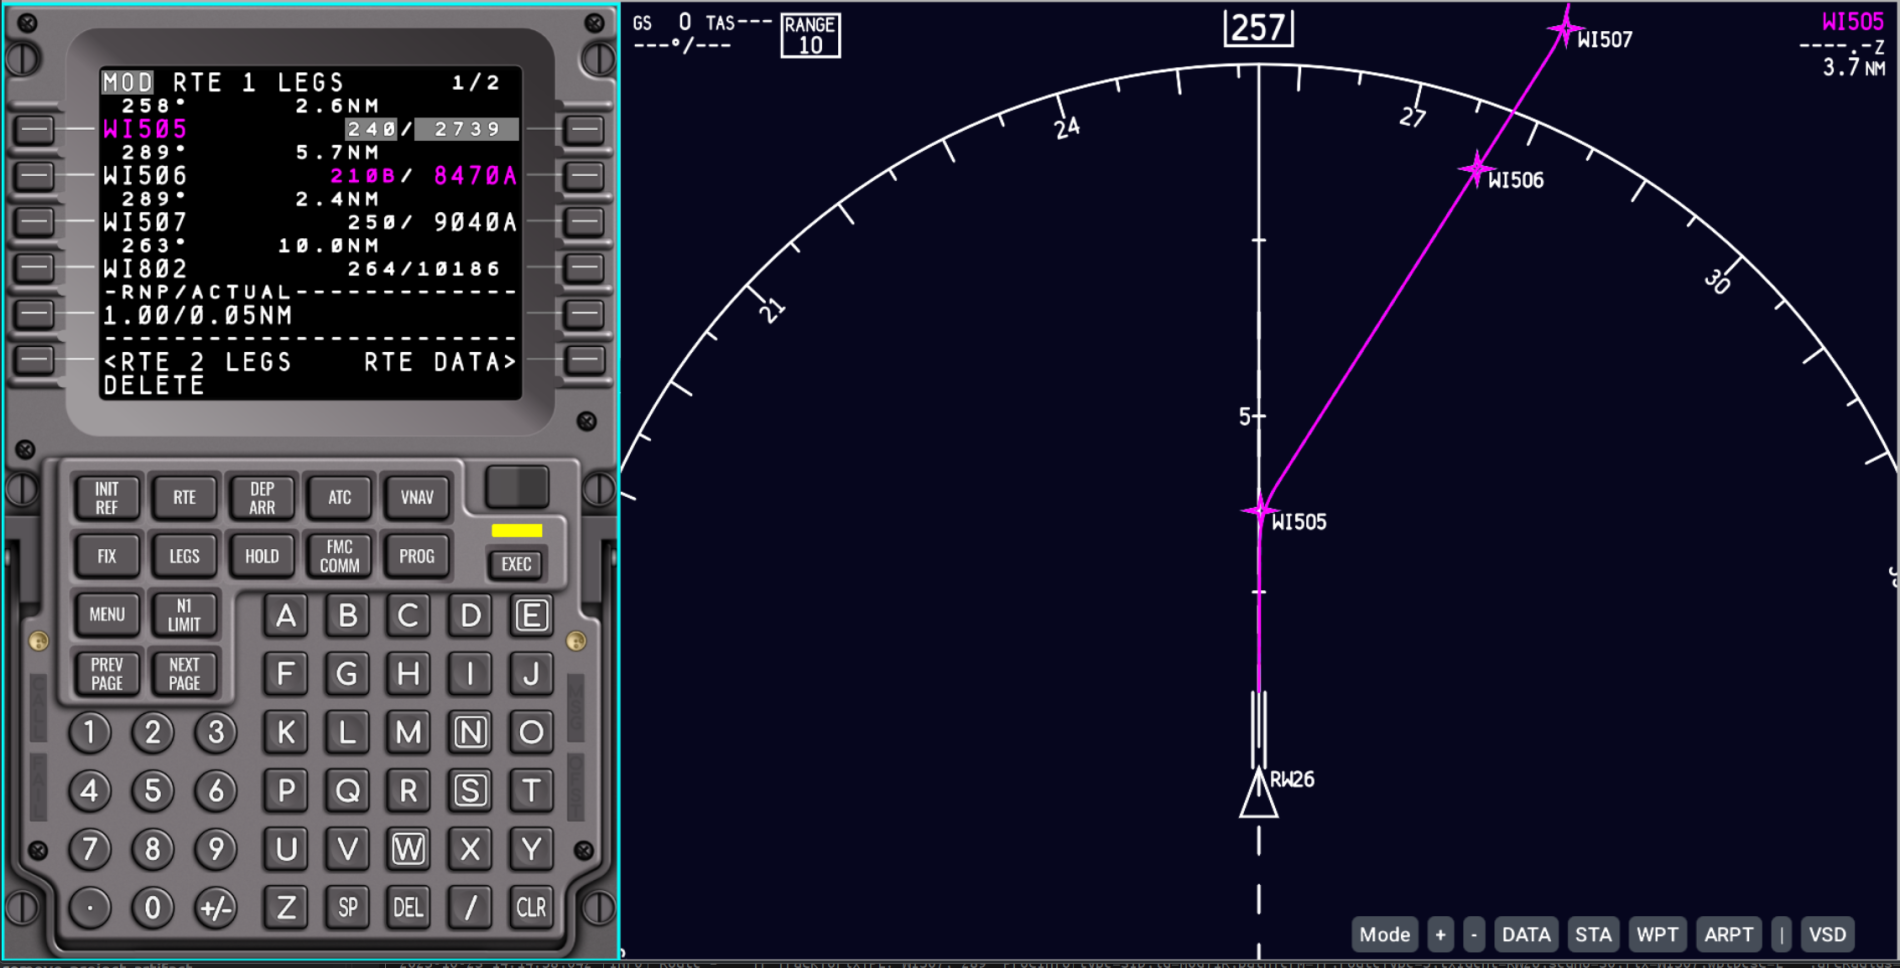Show the VSD vertical situation display

click(1827, 934)
